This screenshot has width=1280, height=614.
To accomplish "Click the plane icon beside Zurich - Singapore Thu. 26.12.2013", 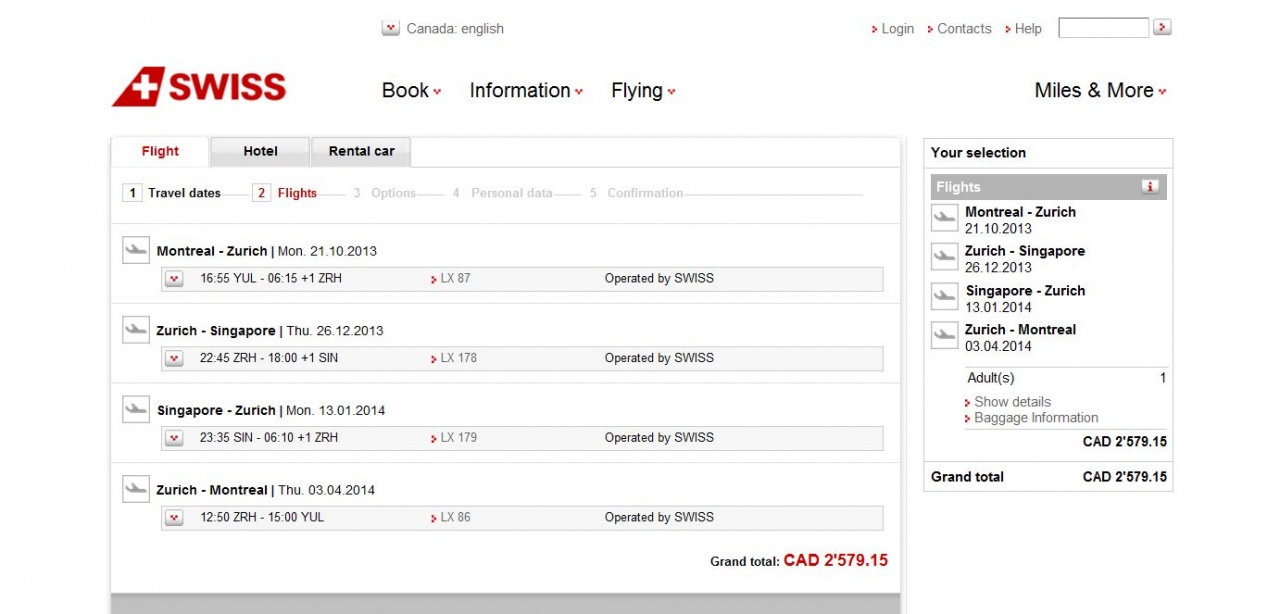I will 136,329.
